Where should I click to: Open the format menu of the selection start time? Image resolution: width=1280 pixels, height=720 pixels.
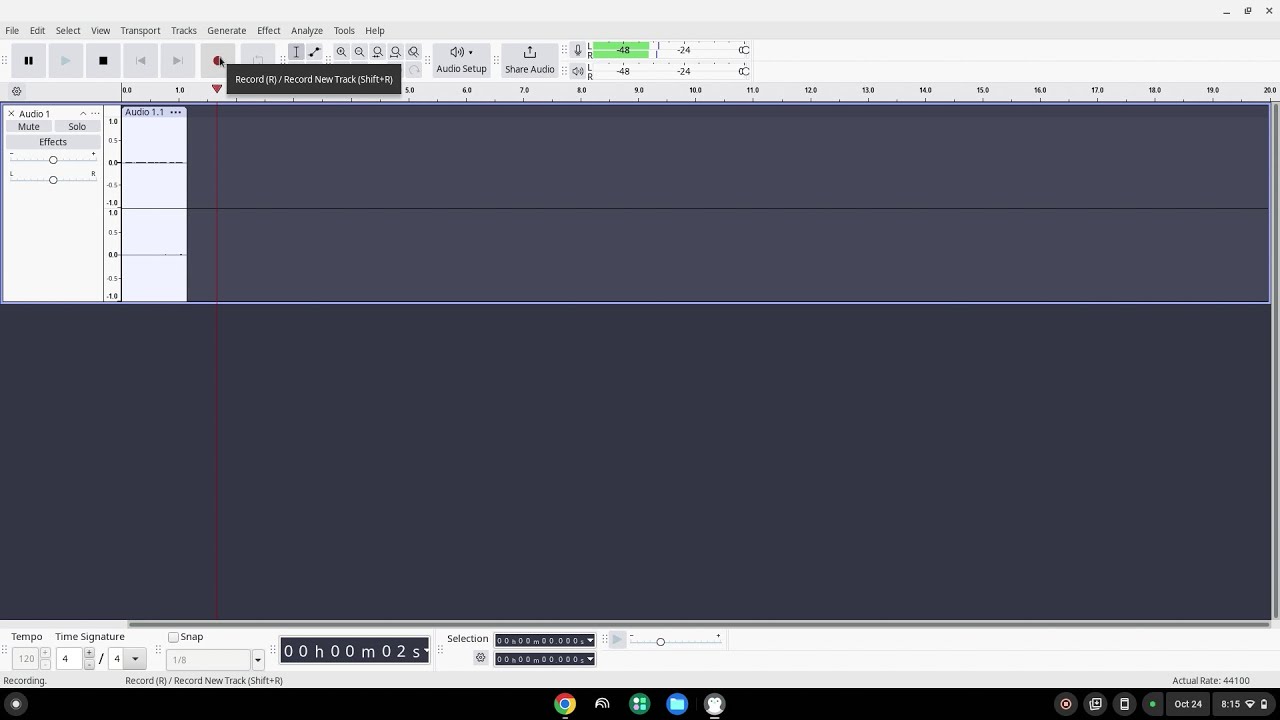(x=590, y=641)
